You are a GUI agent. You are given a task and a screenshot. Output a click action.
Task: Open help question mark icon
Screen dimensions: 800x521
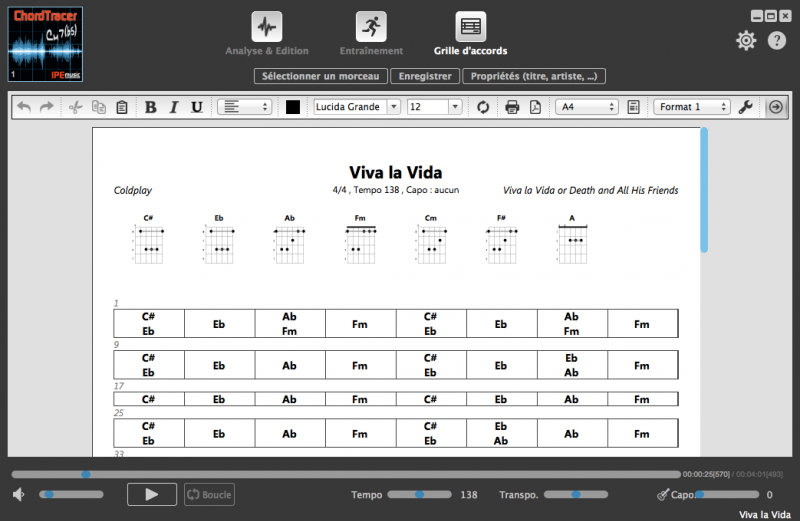(777, 40)
